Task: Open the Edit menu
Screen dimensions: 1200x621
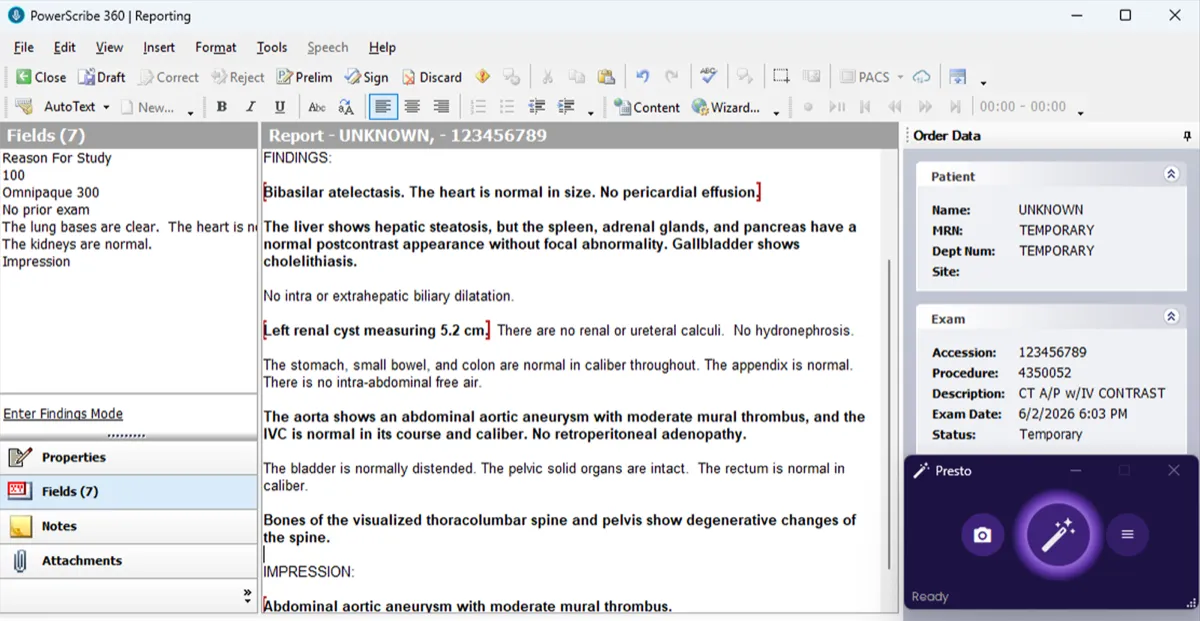Action: 65,47
